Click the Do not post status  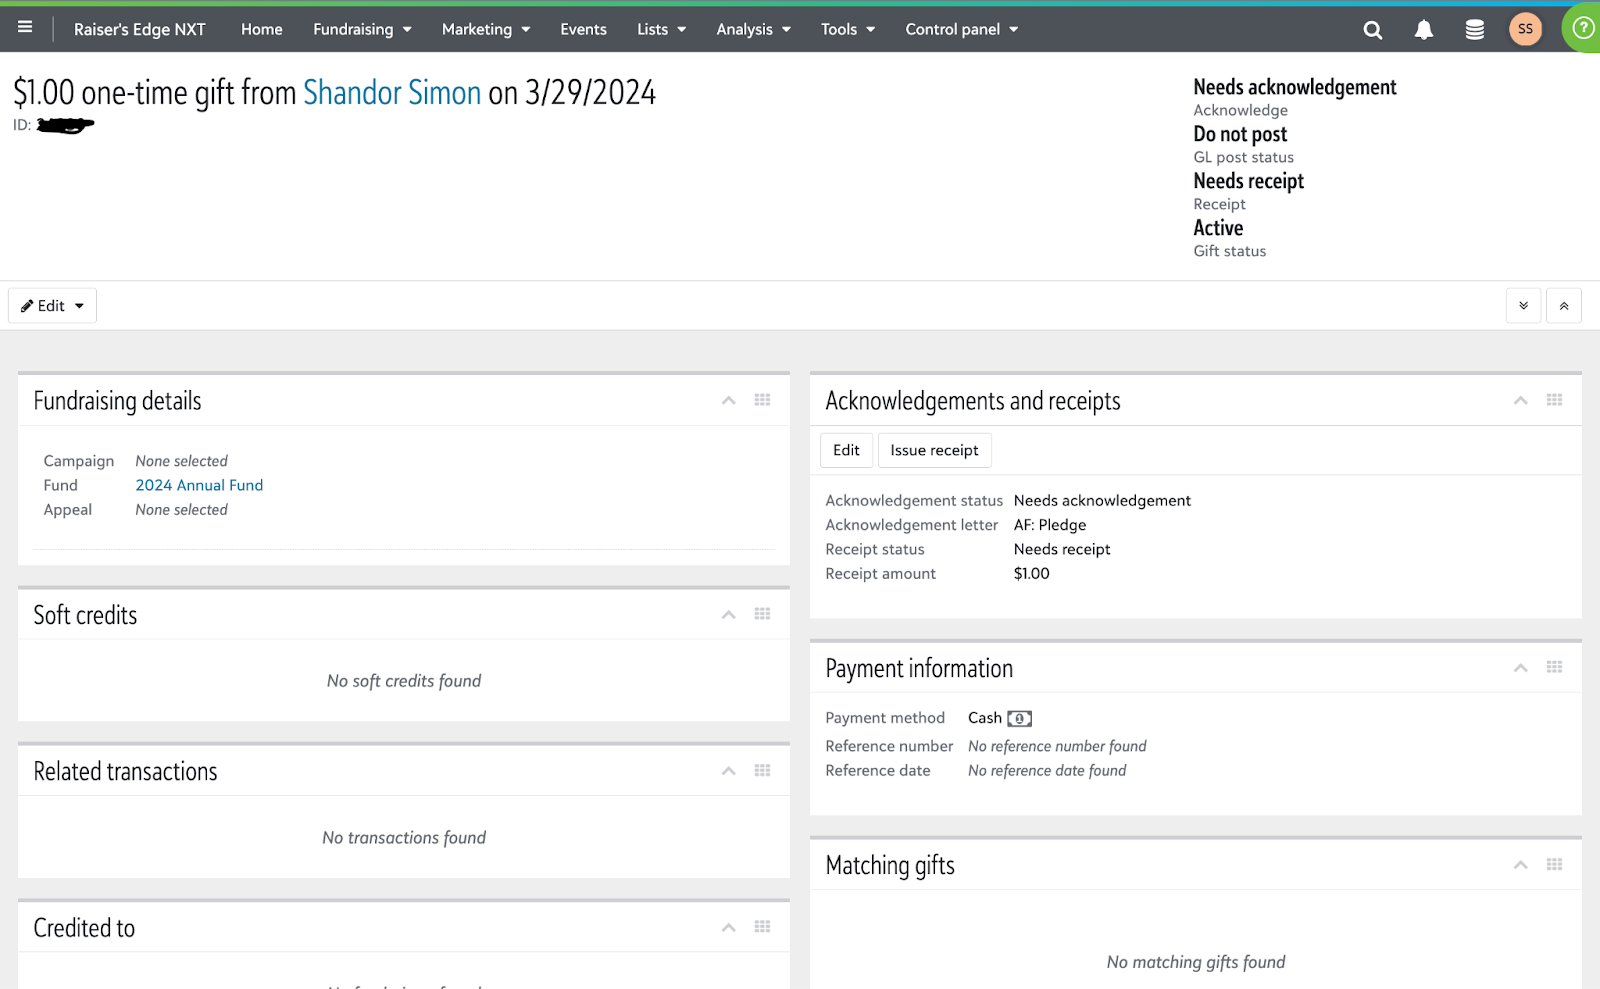tap(1240, 134)
